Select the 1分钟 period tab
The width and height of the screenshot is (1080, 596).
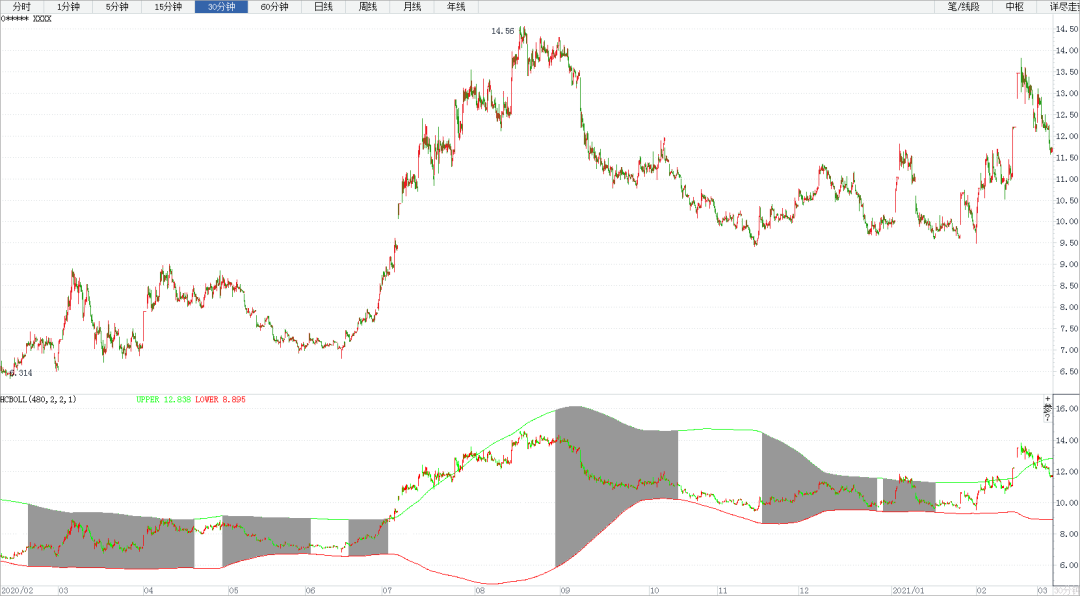point(68,7)
